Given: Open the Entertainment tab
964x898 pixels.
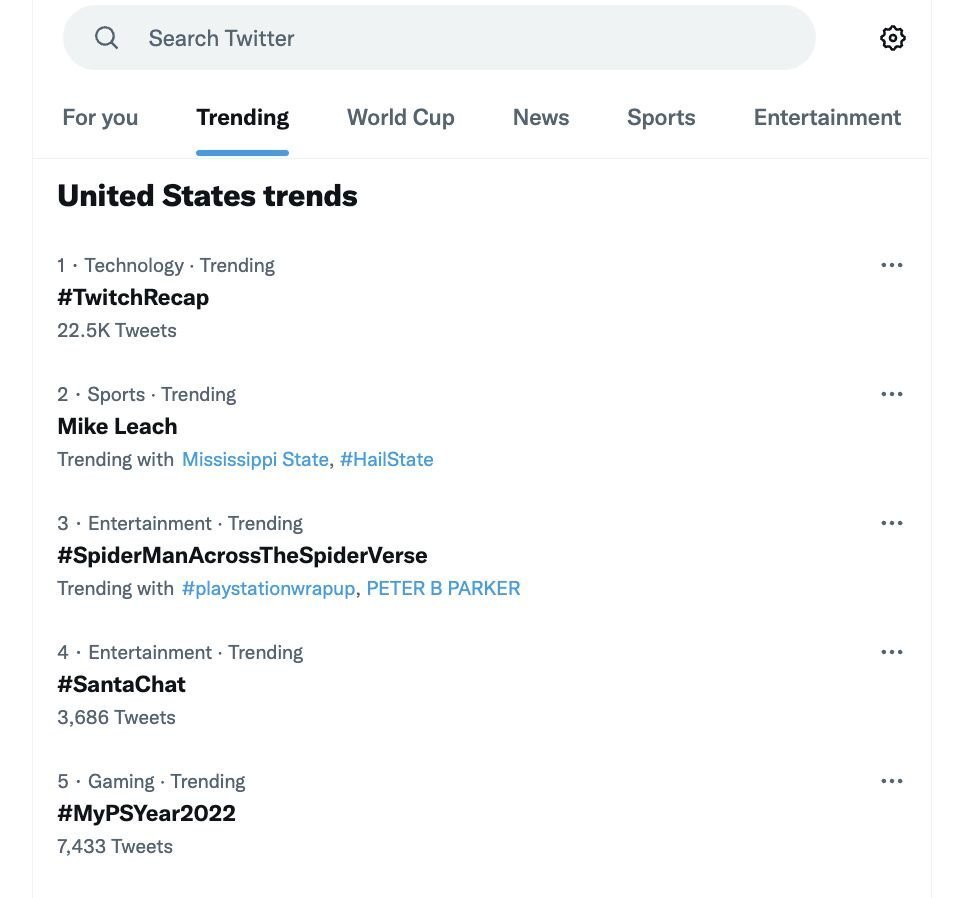Looking at the screenshot, I should (828, 117).
